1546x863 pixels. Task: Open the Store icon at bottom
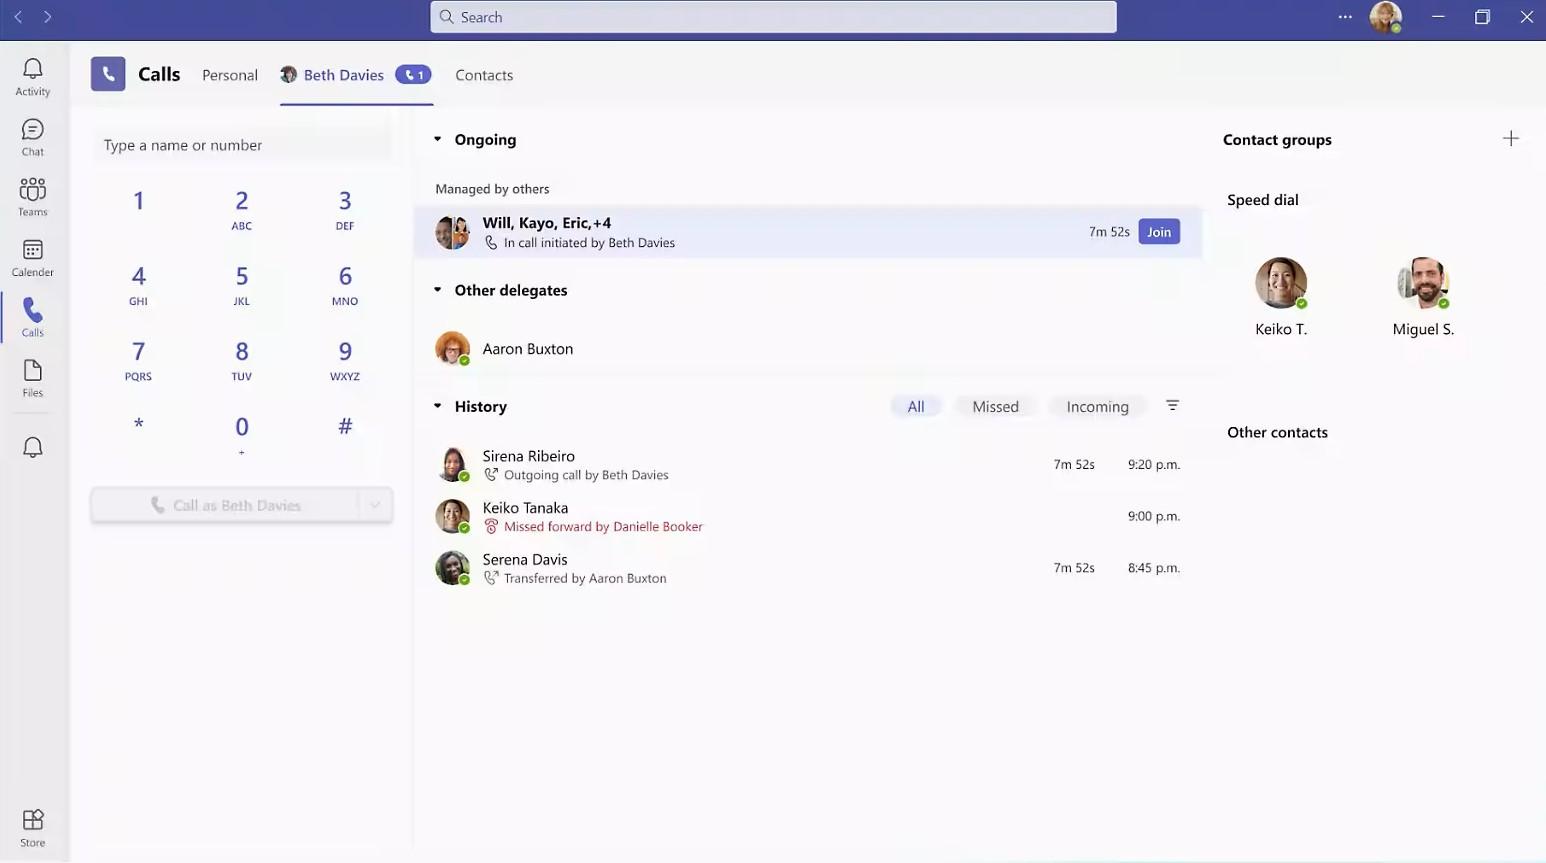tap(32, 825)
